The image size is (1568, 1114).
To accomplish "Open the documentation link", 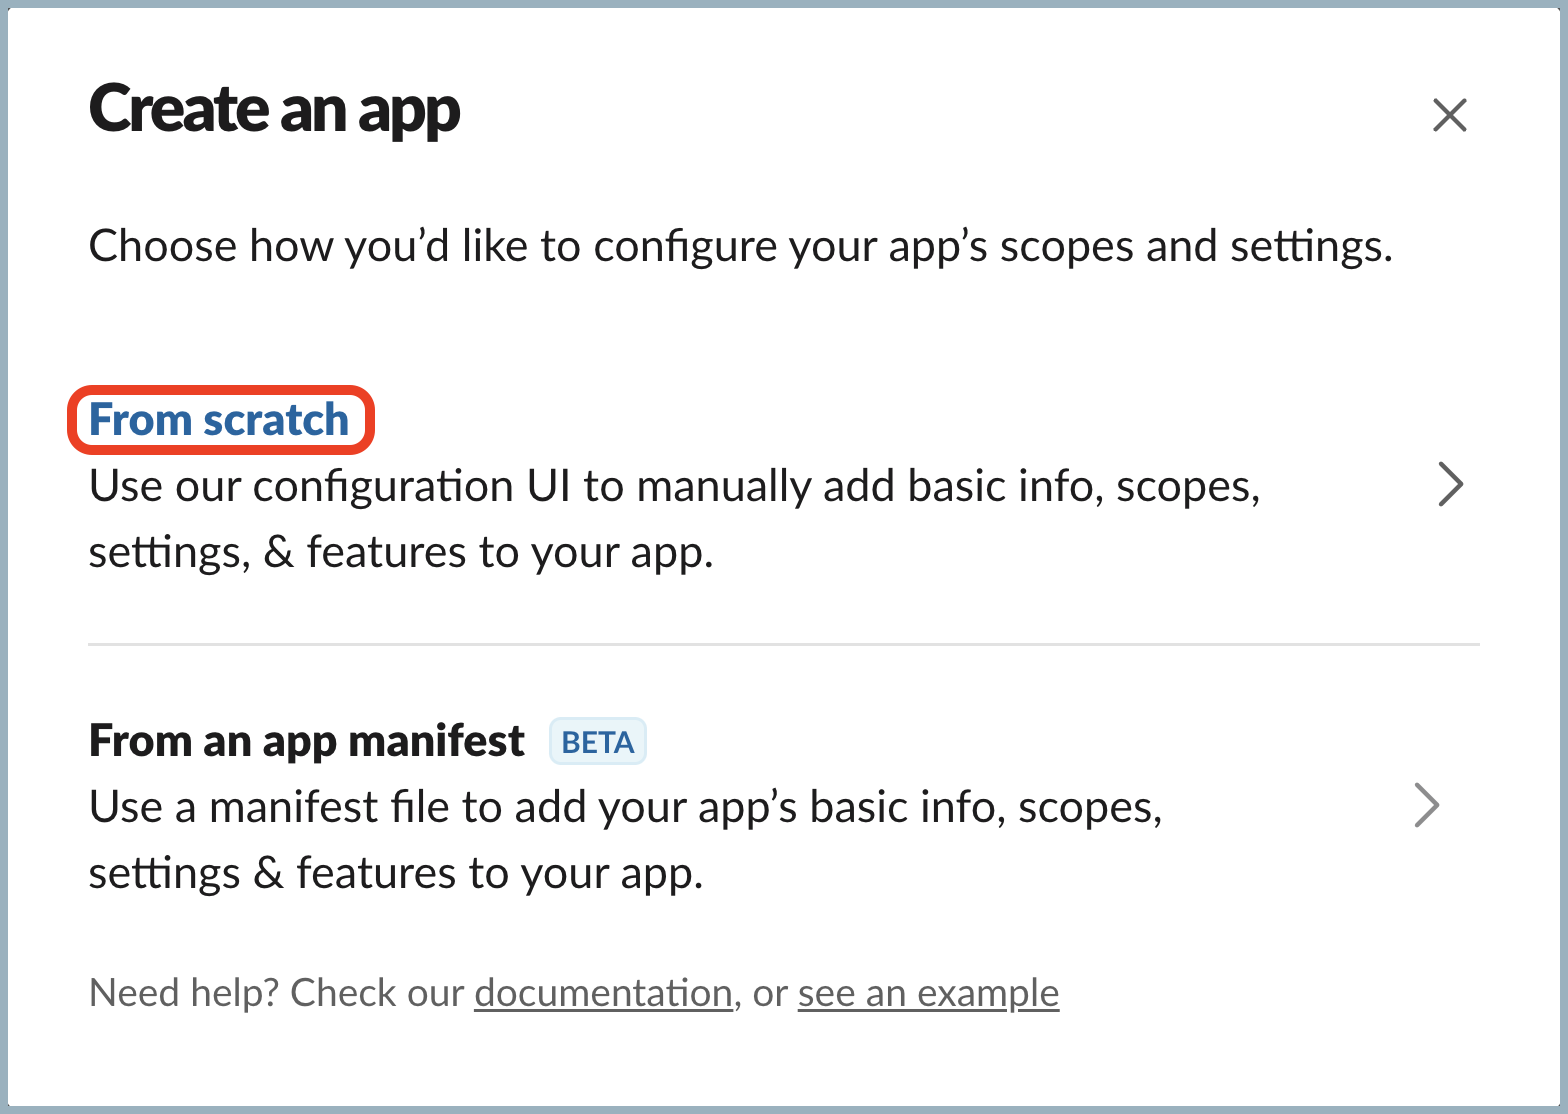I will (x=603, y=993).
